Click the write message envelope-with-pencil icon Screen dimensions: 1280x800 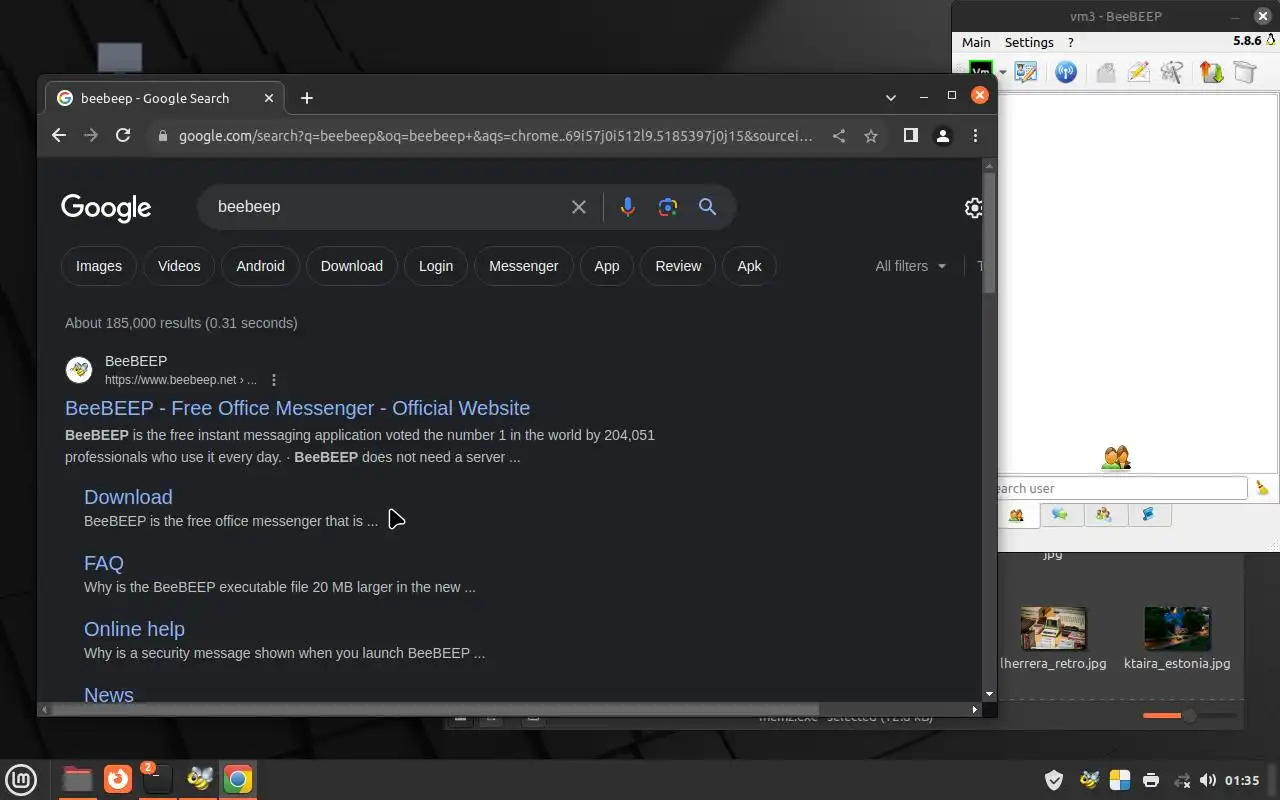click(1138, 72)
